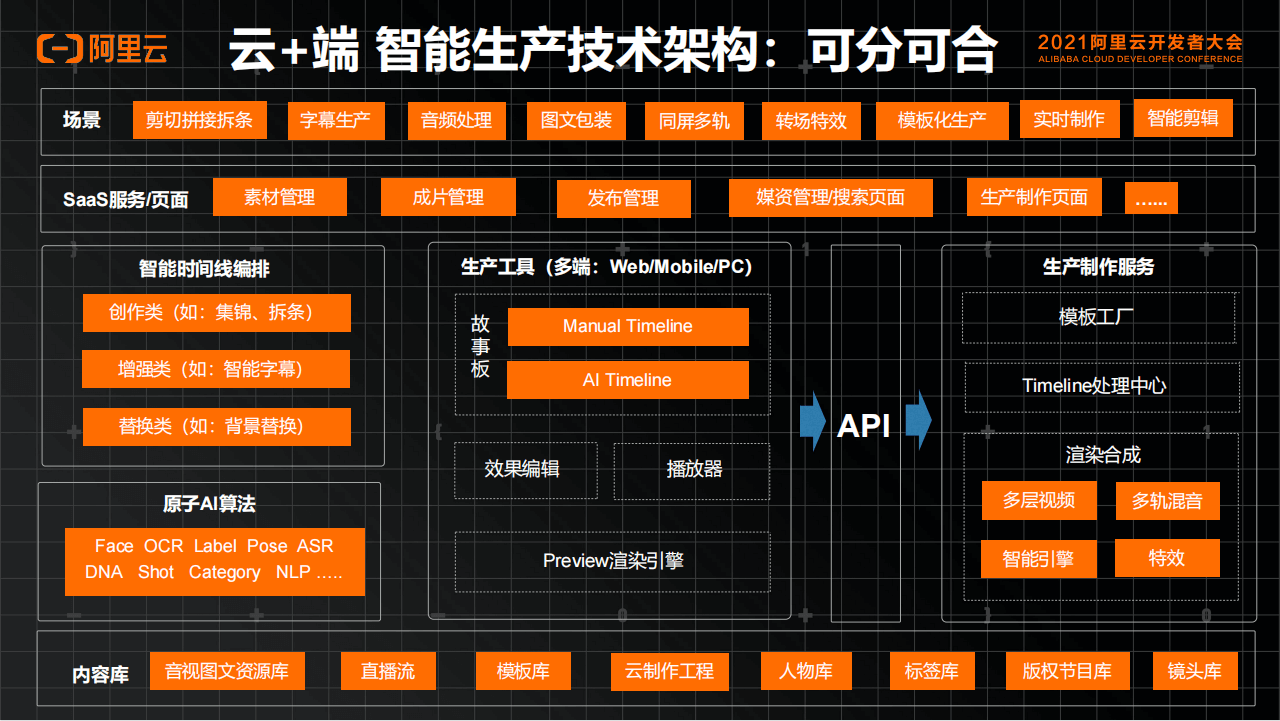1280x721 pixels.
Task: Open the 成片管理 box
Action: coord(448,197)
